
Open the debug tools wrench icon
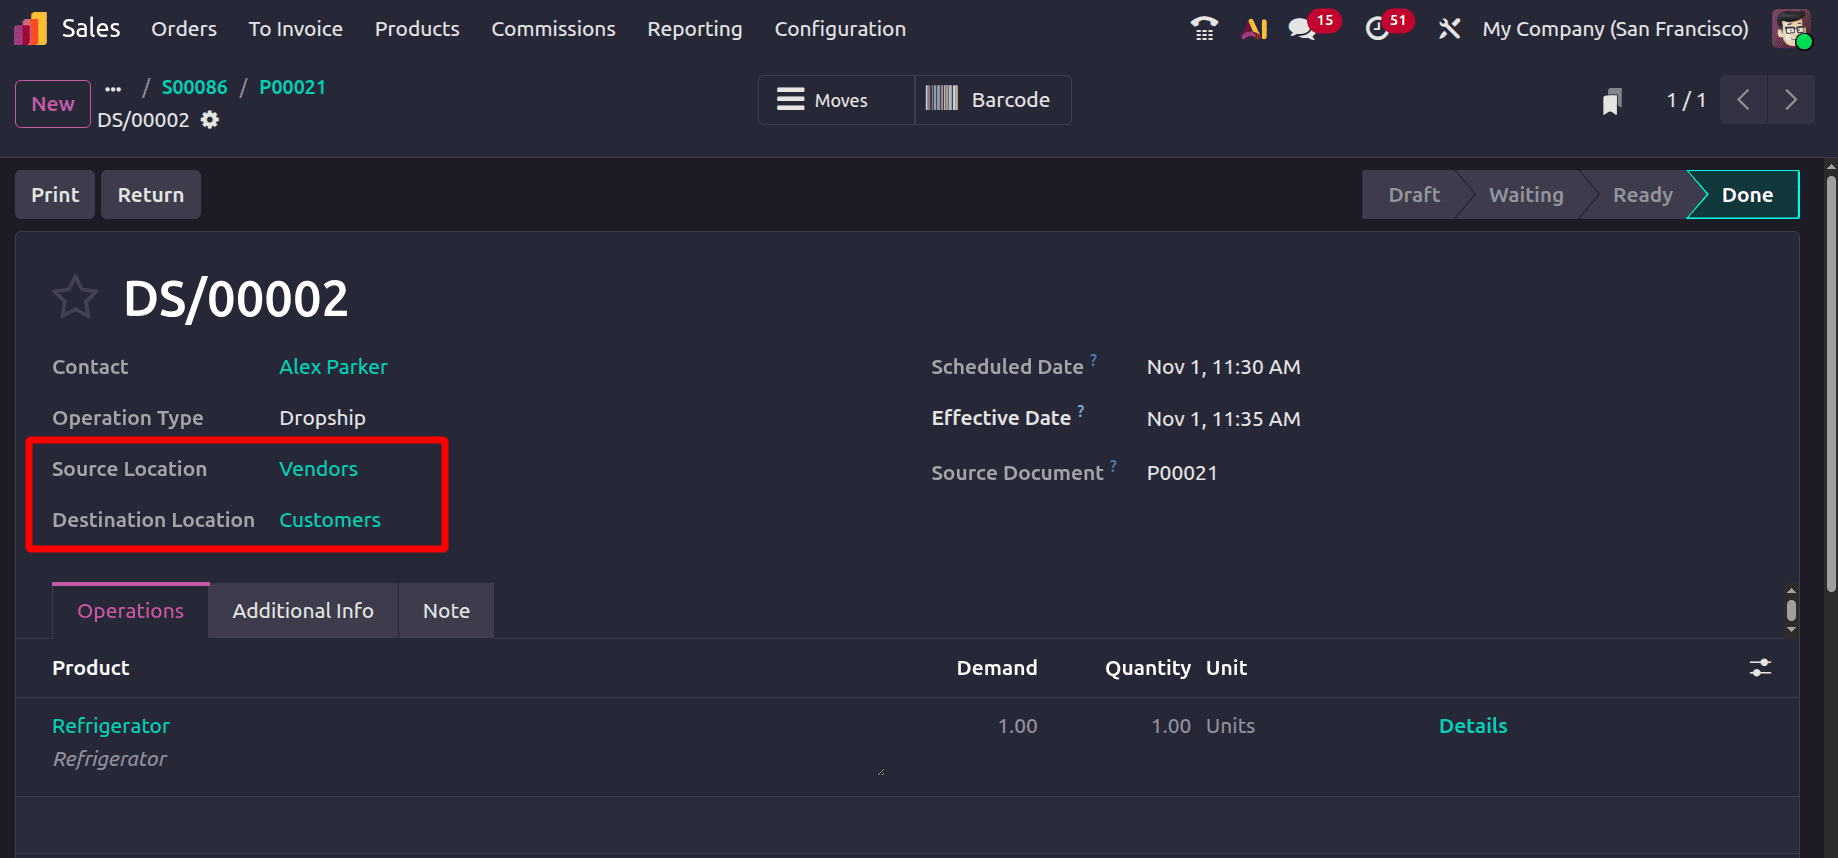point(1449,29)
